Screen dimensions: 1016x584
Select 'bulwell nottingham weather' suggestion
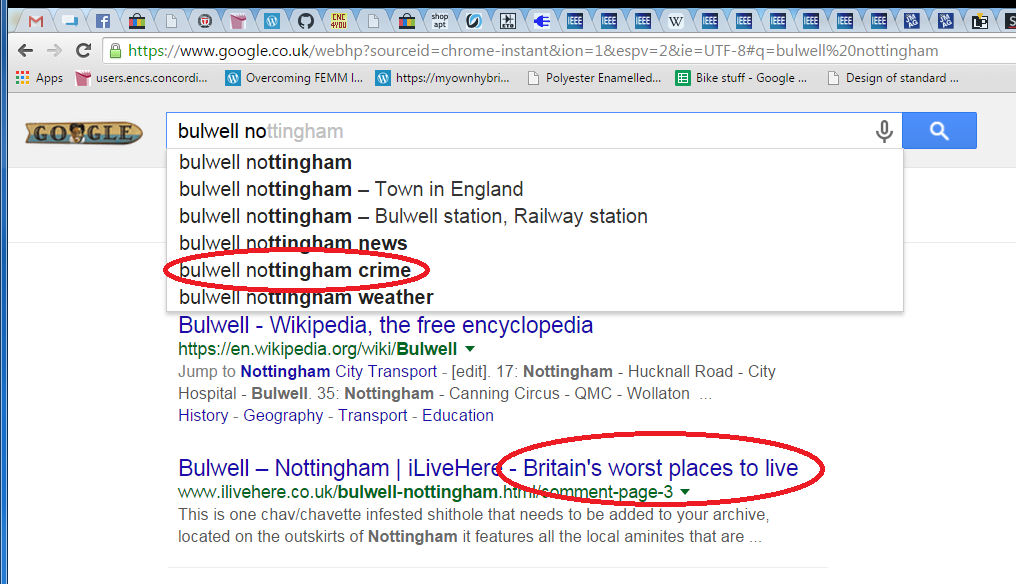tap(306, 297)
